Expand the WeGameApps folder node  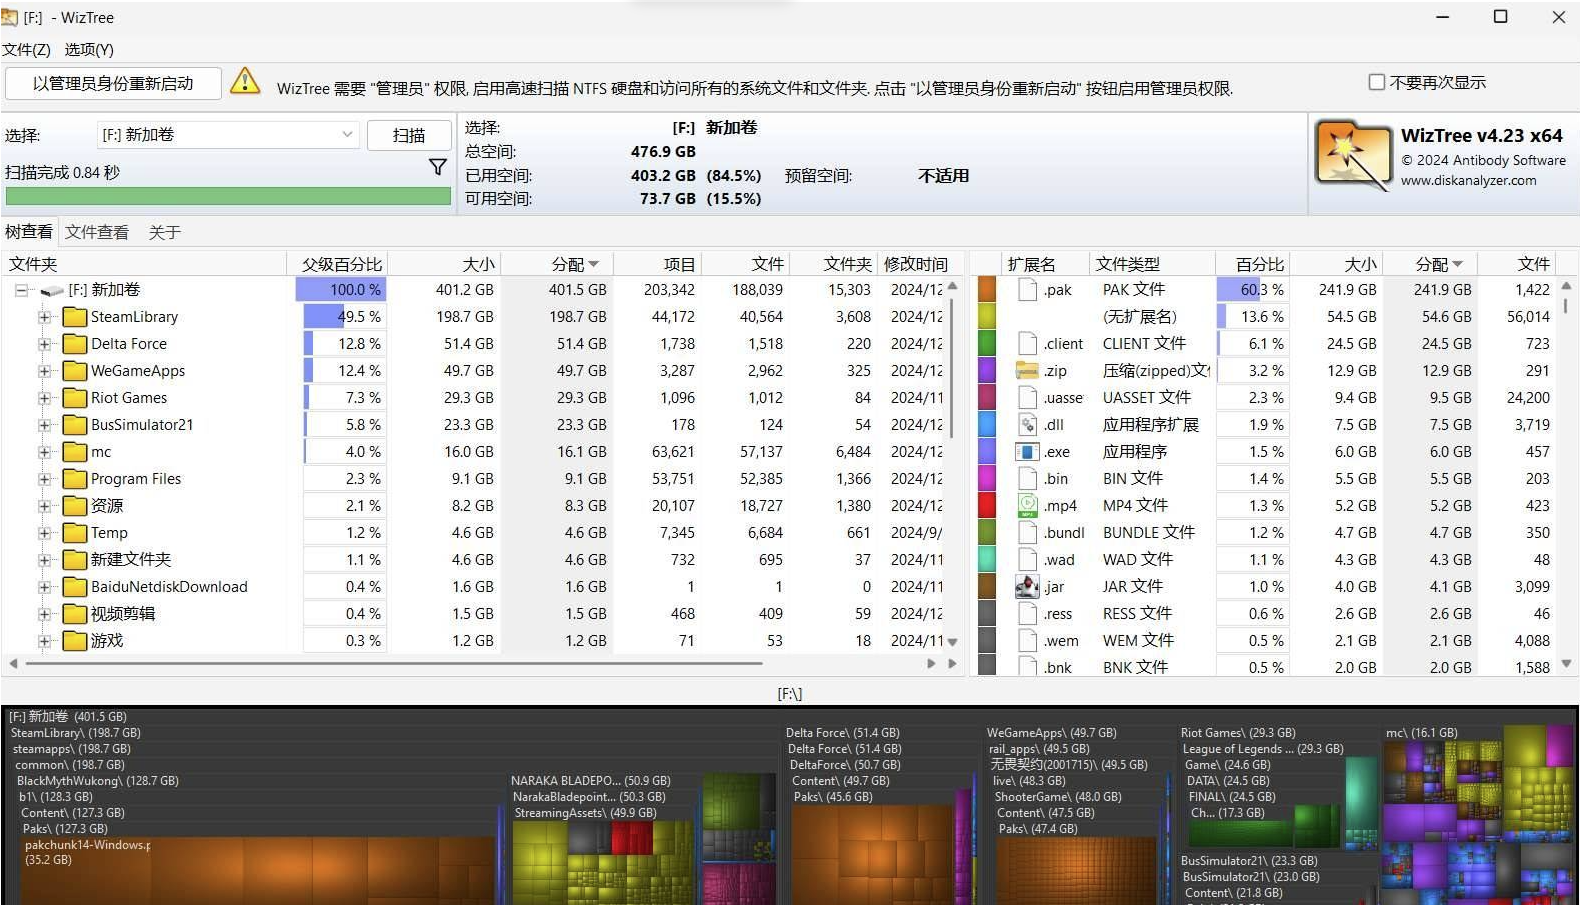[44, 371]
